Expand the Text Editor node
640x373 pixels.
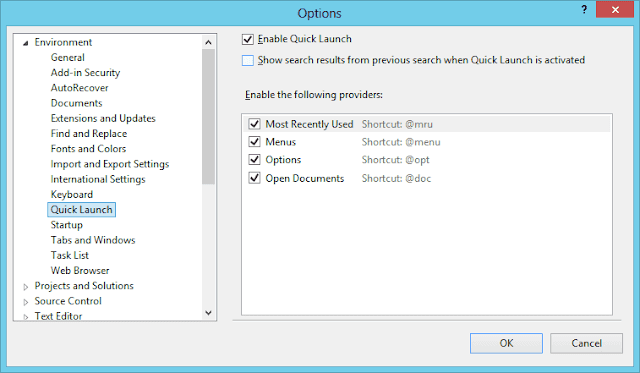tap(25, 317)
